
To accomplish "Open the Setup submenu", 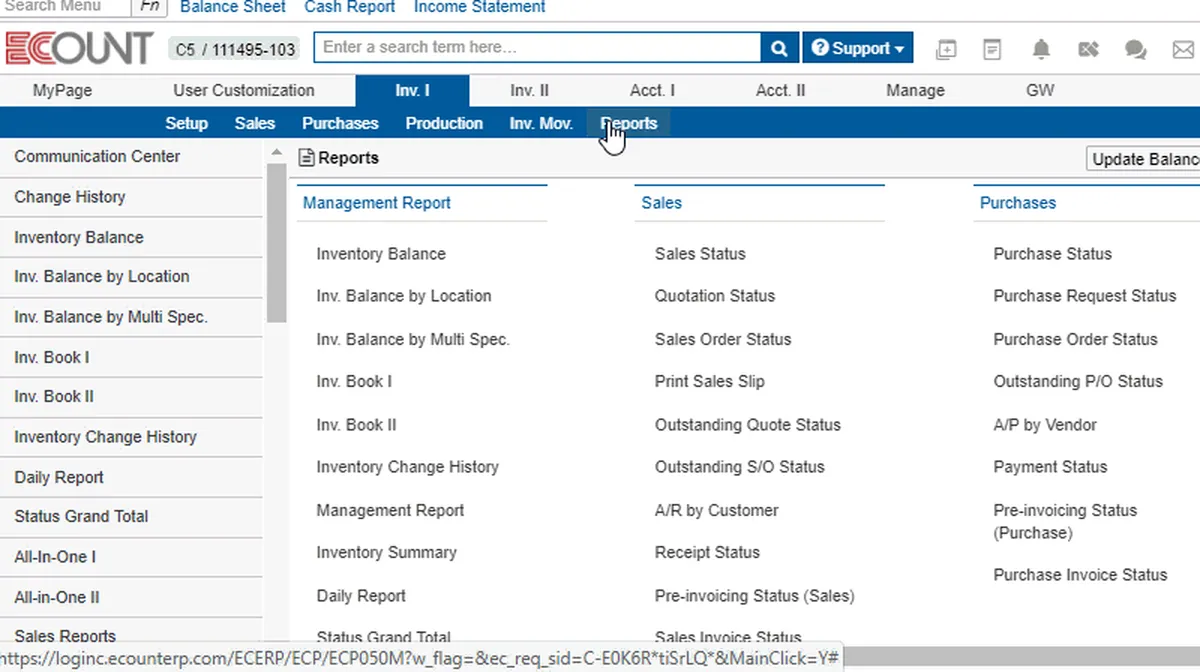I will tap(186, 123).
